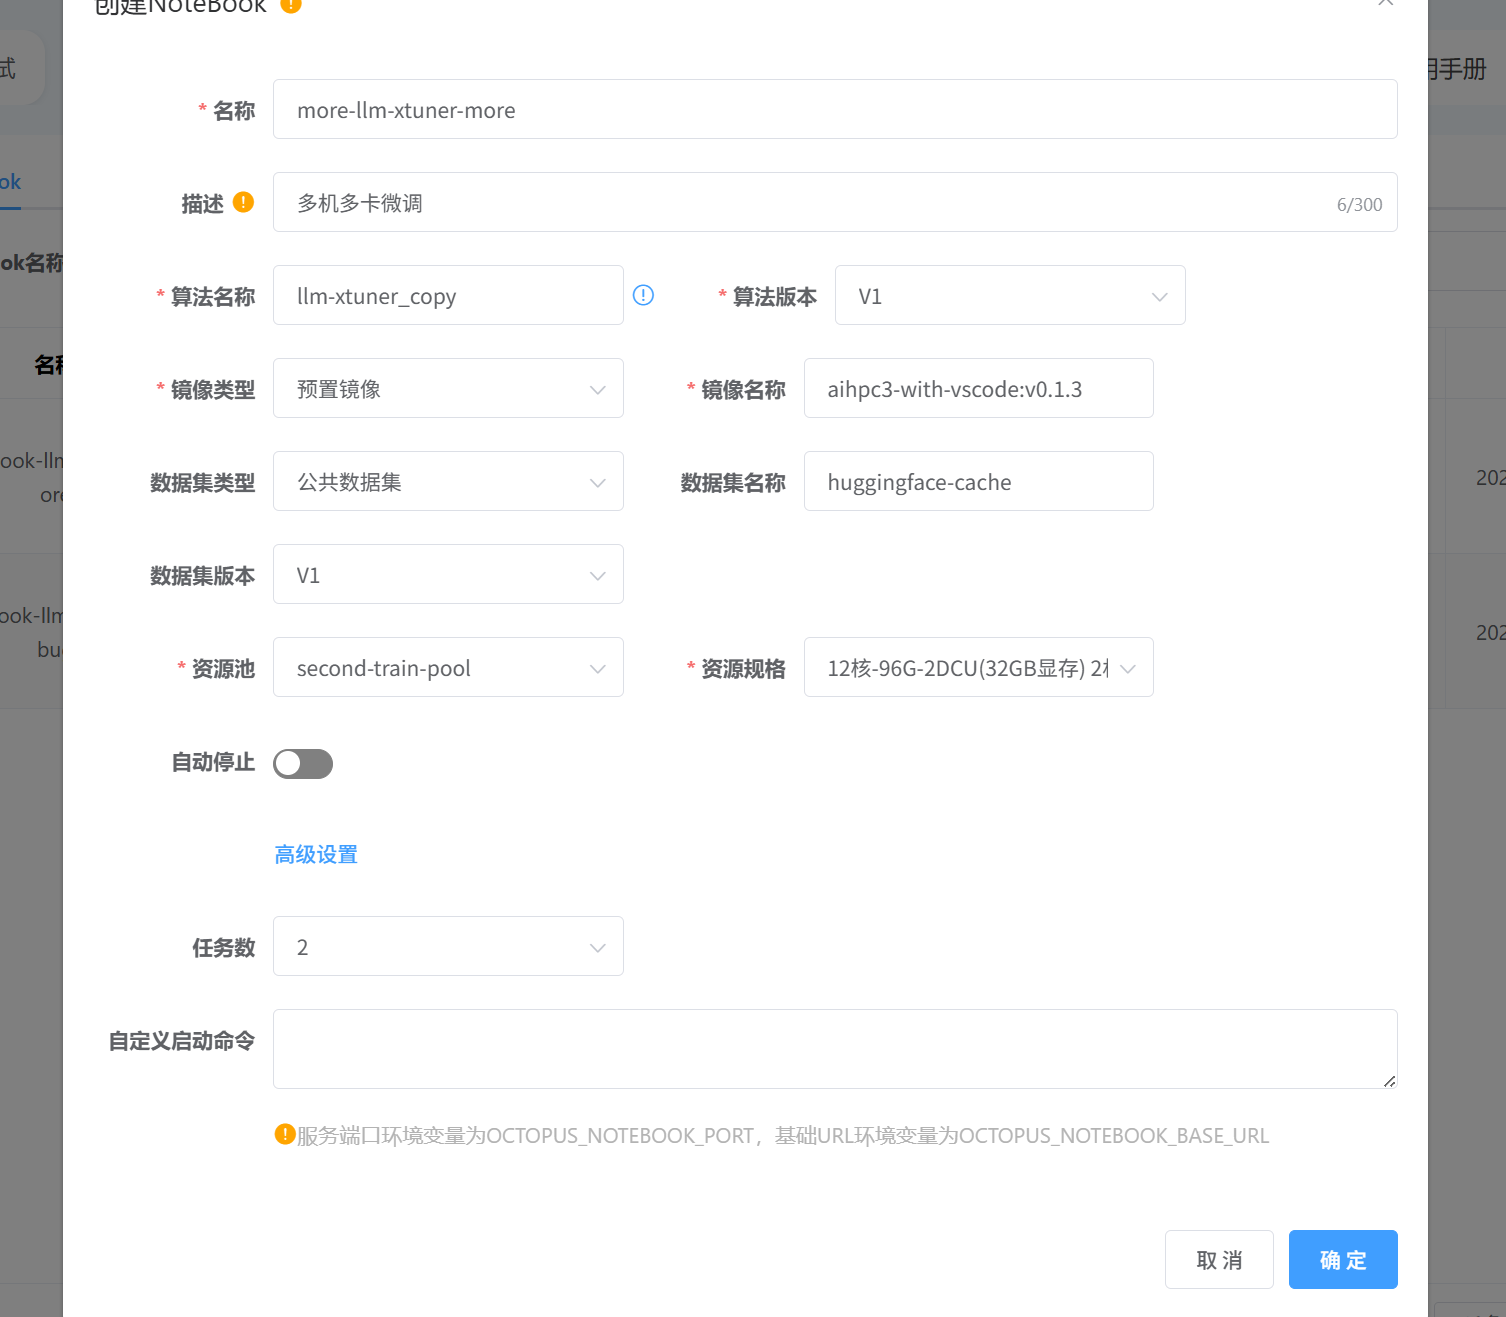Expand the 算法版本 V1 dropdown
Screen dimensions: 1506x1317
(1009, 296)
